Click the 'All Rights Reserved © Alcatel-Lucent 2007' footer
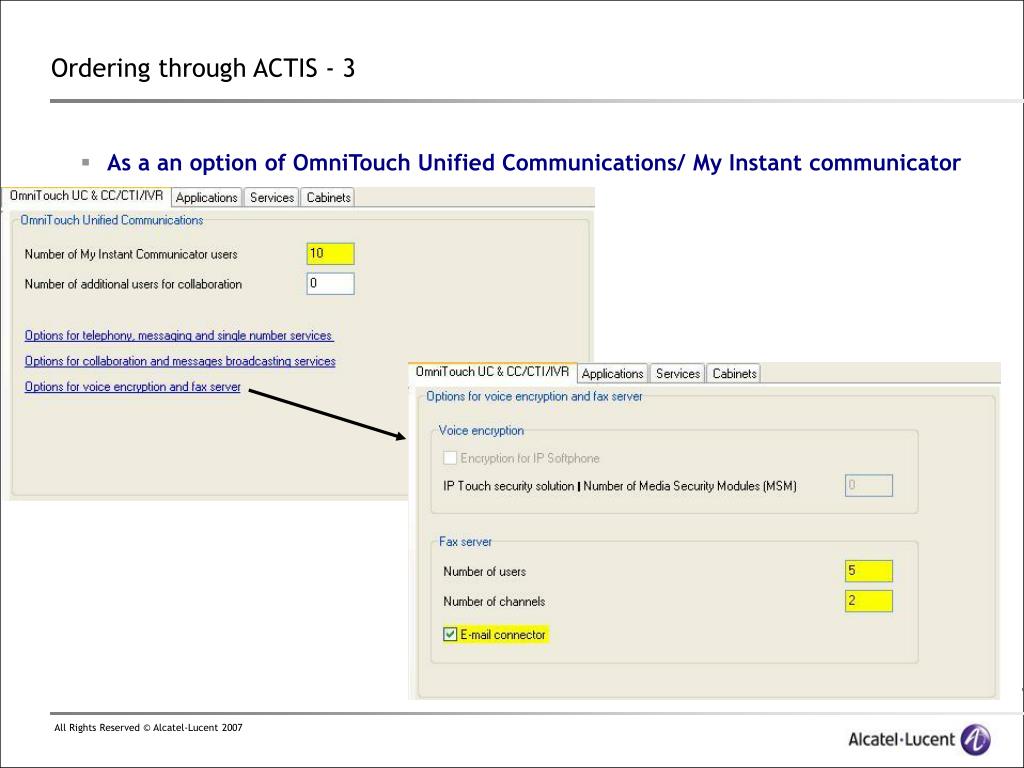Image resolution: width=1024 pixels, height=768 pixels. click(148, 728)
